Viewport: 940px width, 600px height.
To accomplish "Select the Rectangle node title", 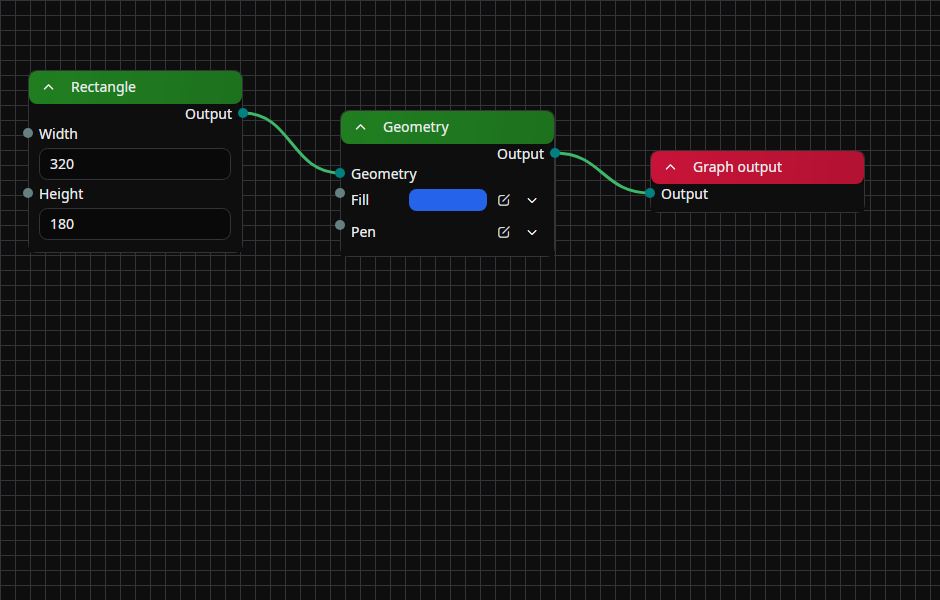I will [103, 88].
